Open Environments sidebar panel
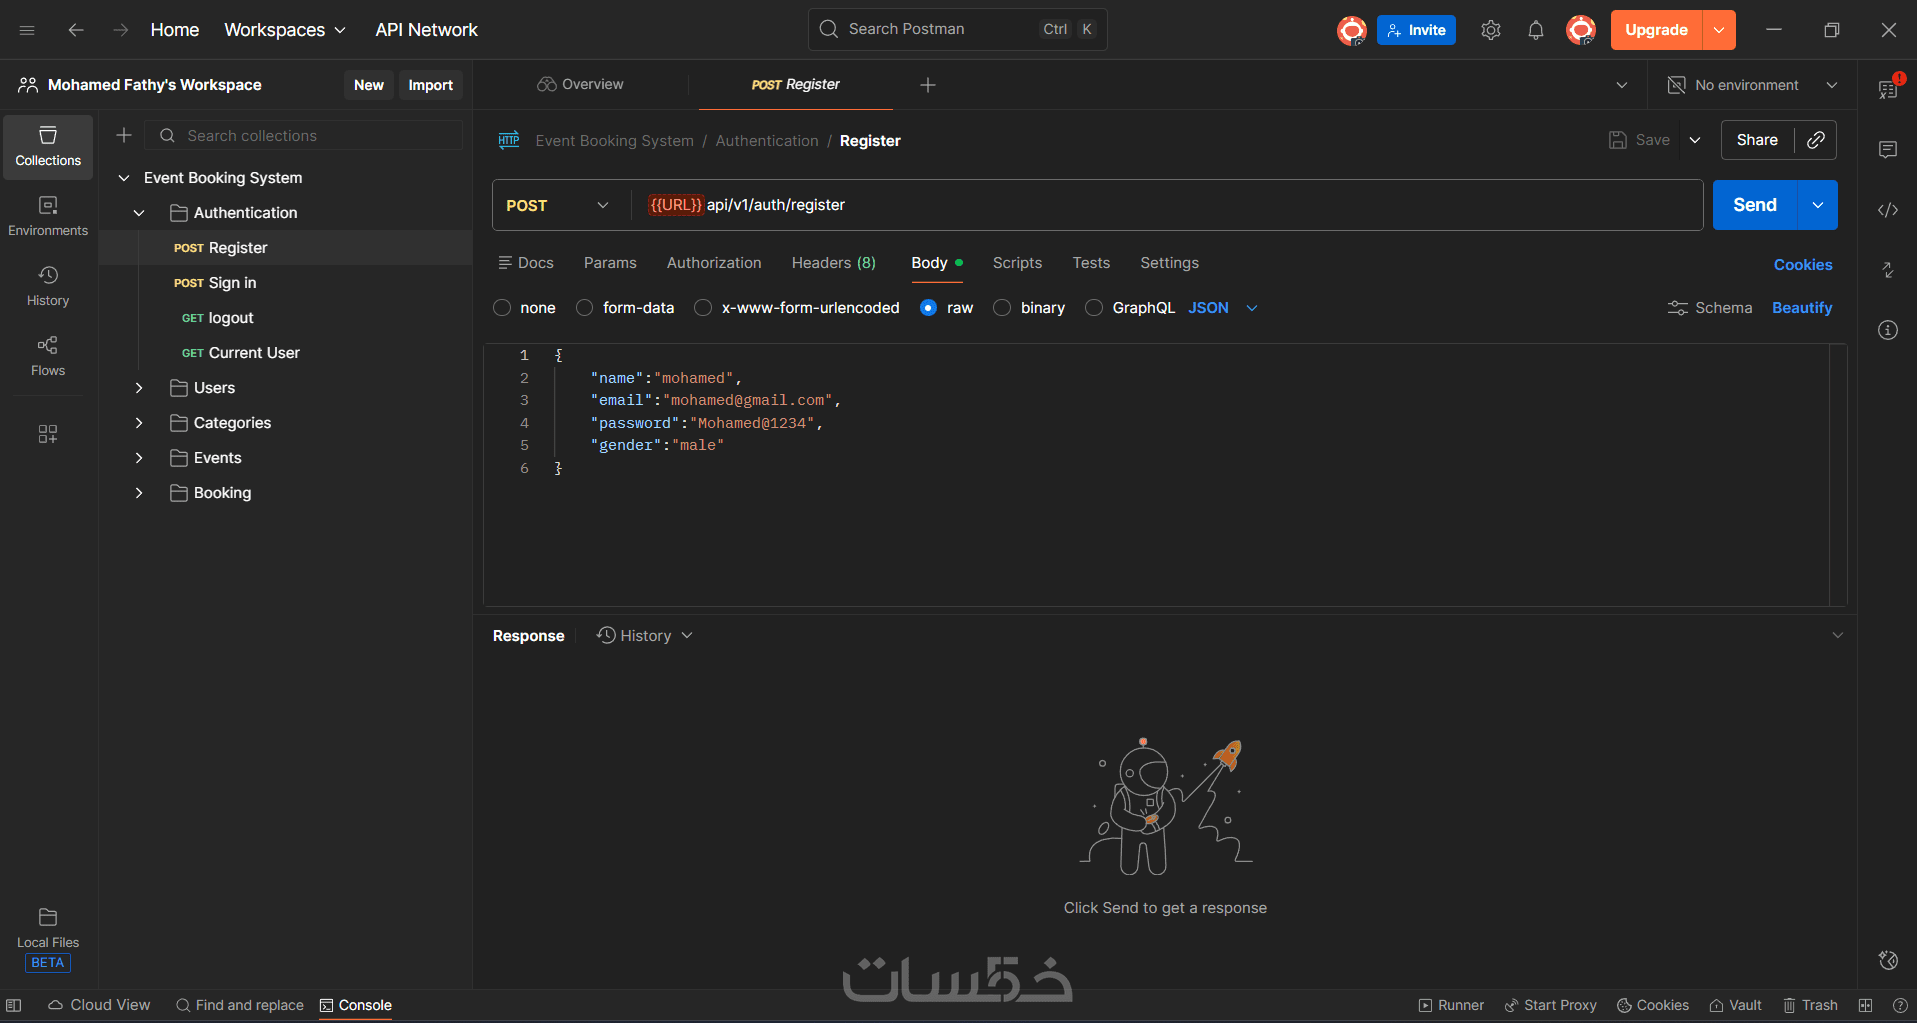Screen dimensions: 1917x1023 coord(48,217)
